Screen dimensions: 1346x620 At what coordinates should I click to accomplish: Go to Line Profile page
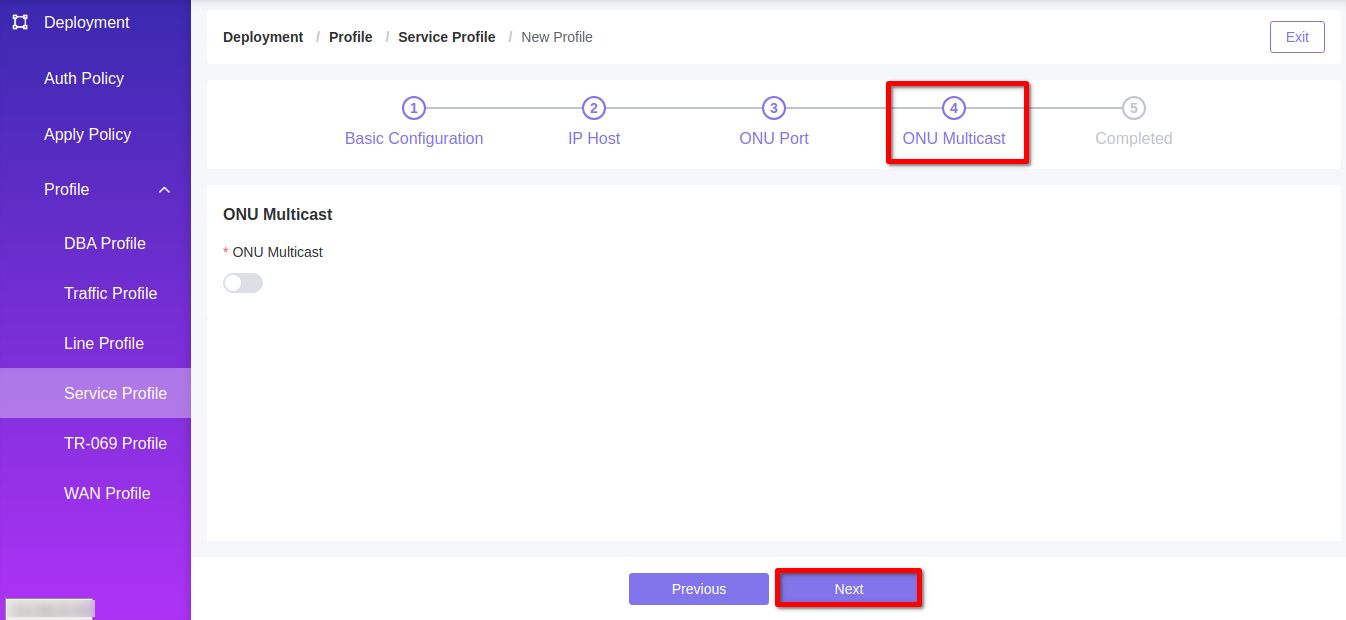[x=104, y=343]
